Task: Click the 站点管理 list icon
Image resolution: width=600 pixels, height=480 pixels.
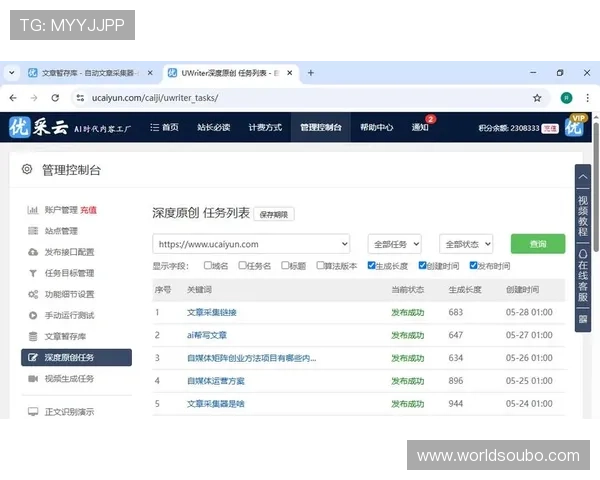Action: (x=33, y=231)
